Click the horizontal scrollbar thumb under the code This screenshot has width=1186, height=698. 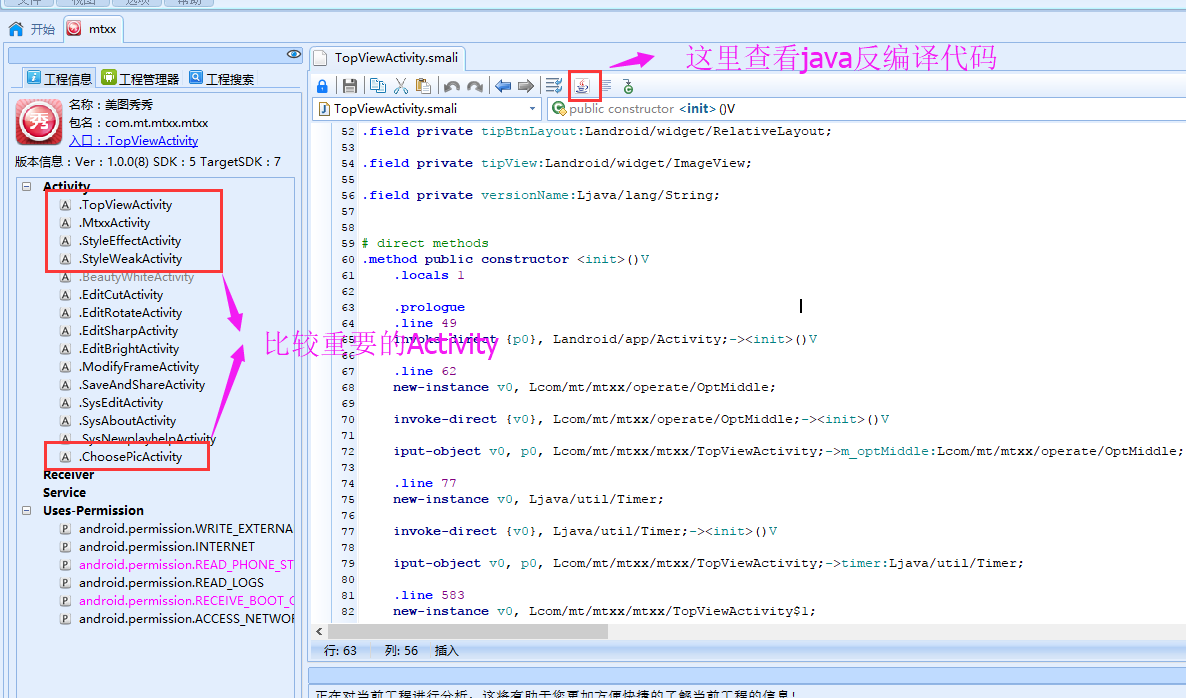pos(467,631)
